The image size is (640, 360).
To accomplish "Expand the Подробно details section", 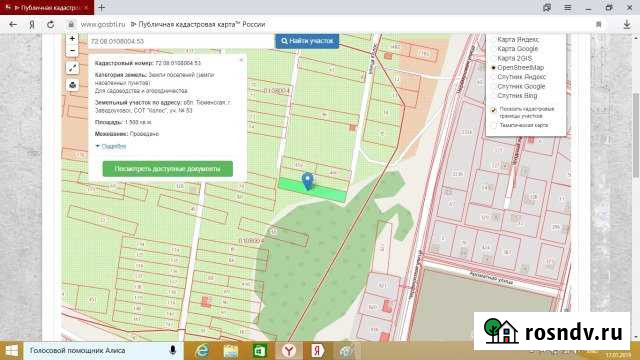I will 111,146.
